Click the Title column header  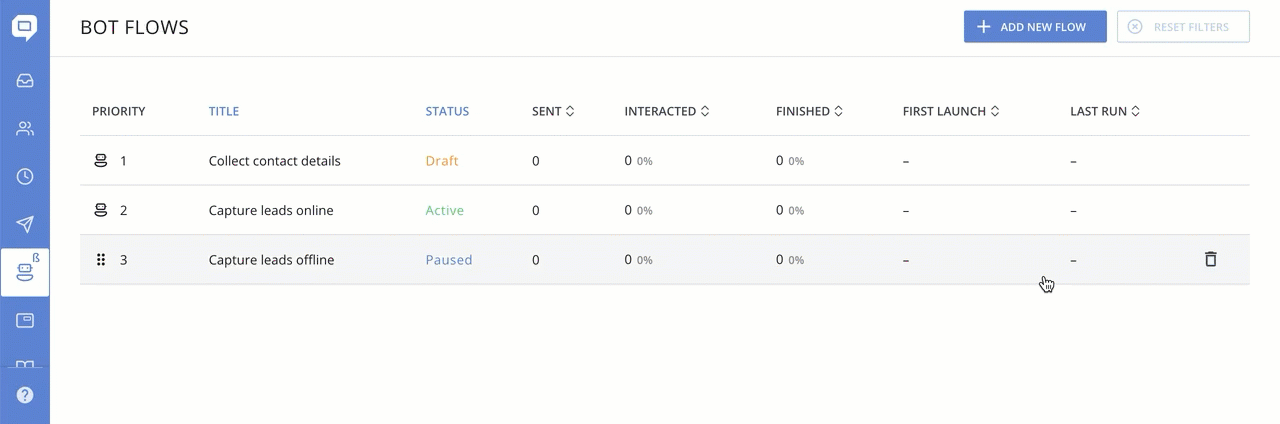[x=224, y=111]
